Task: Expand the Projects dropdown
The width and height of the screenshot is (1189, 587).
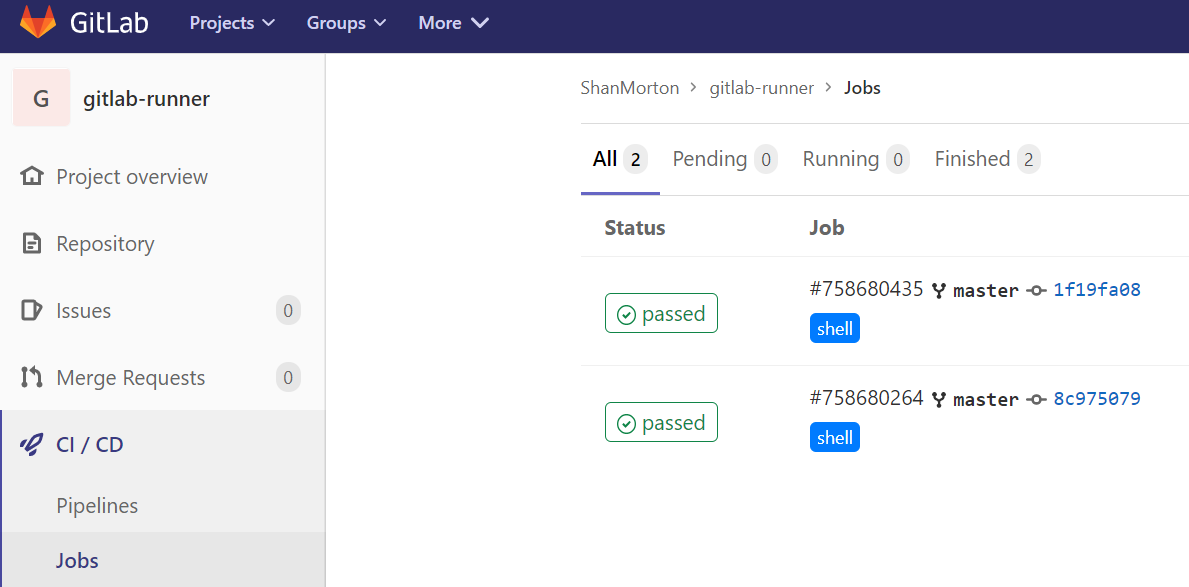Action: point(231,22)
